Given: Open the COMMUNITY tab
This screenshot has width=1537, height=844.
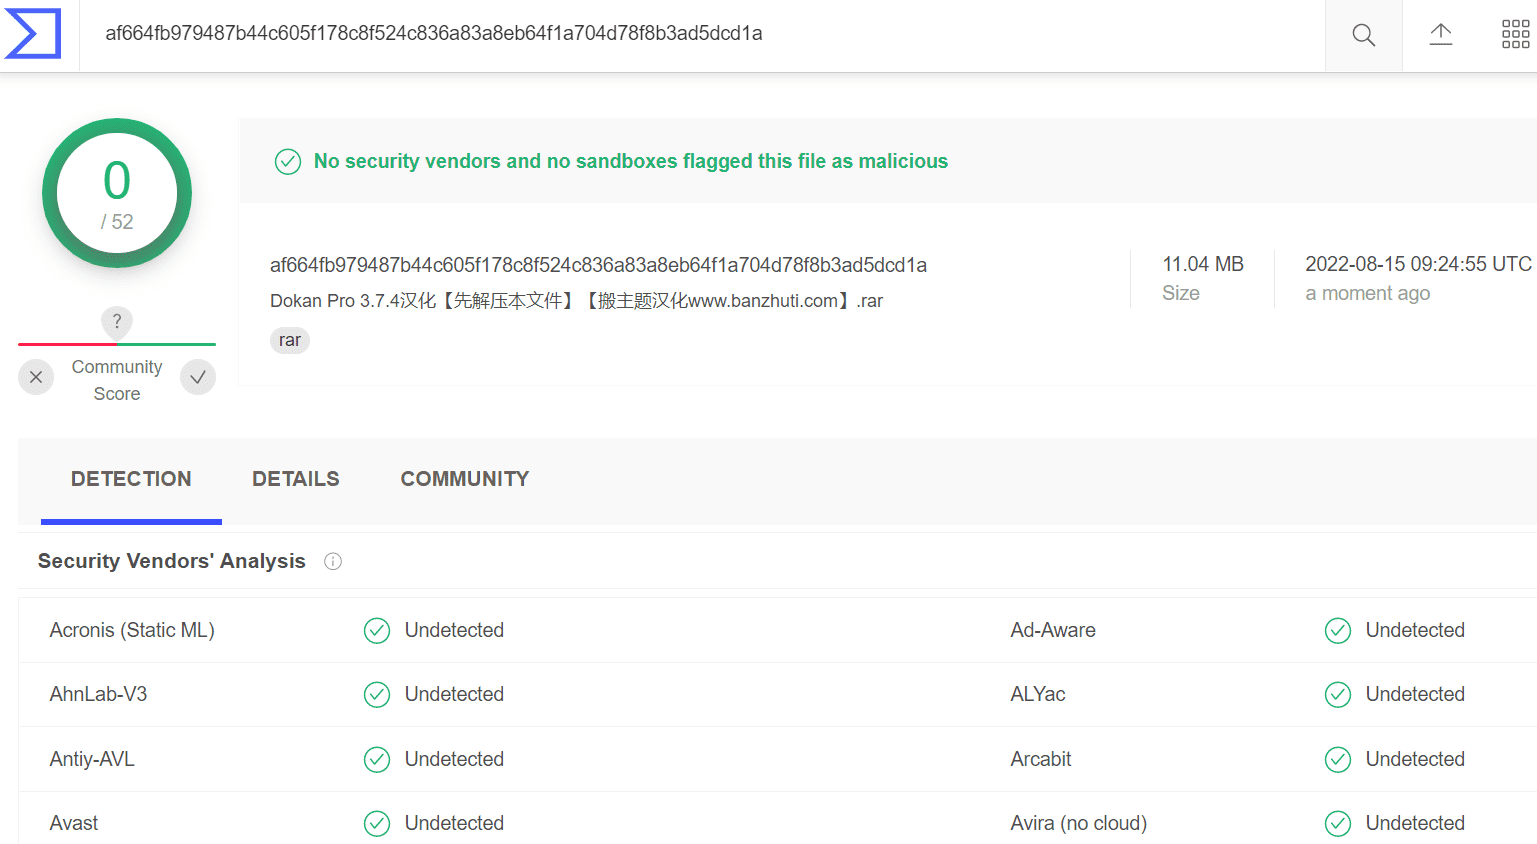Looking at the screenshot, I should 465,480.
